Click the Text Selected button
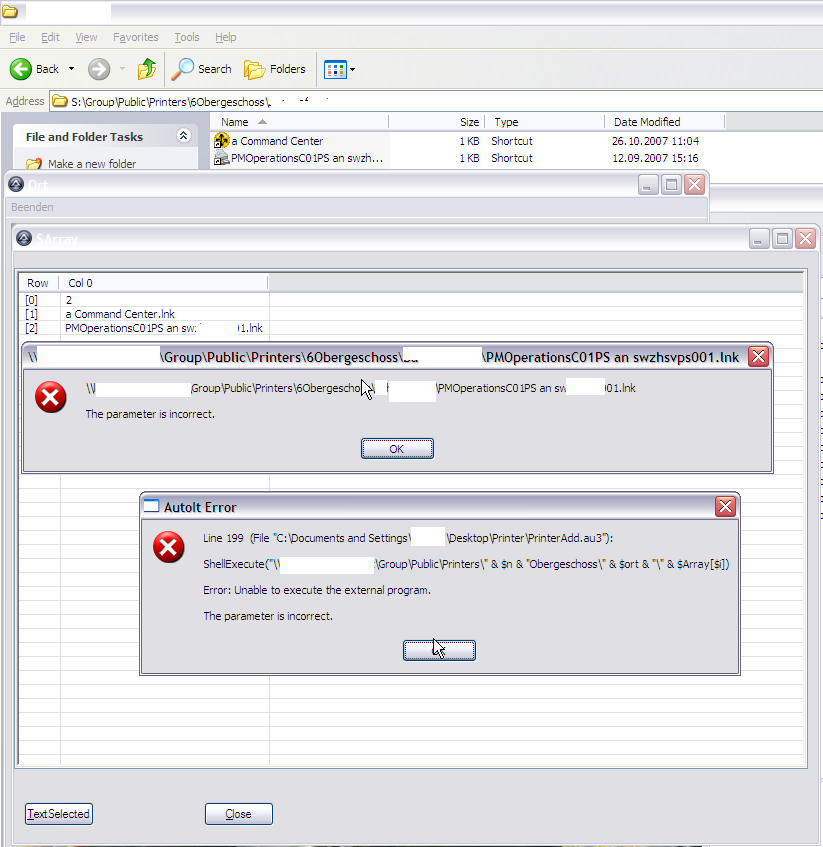Viewport: 823px width, 847px height. click(x=58, y=814)
